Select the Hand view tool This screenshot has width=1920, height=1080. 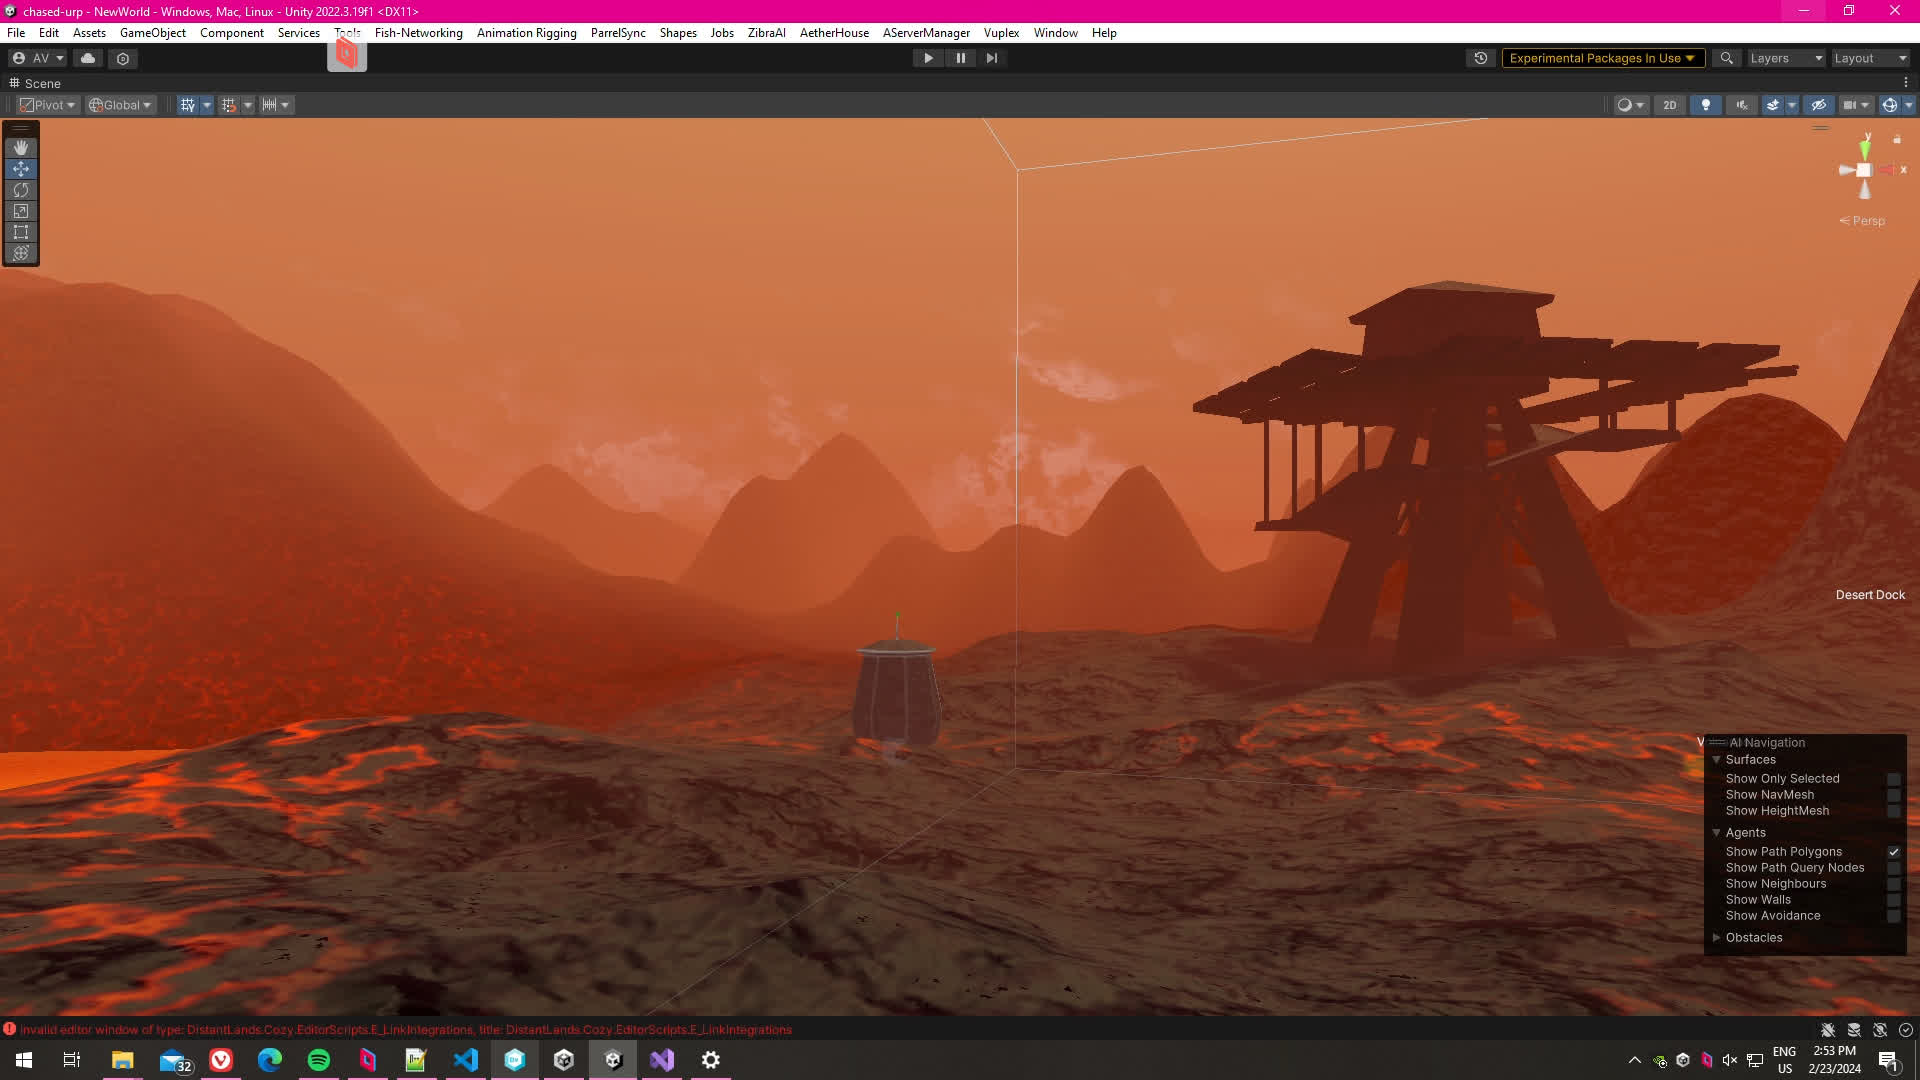click(x=21, y=148)
